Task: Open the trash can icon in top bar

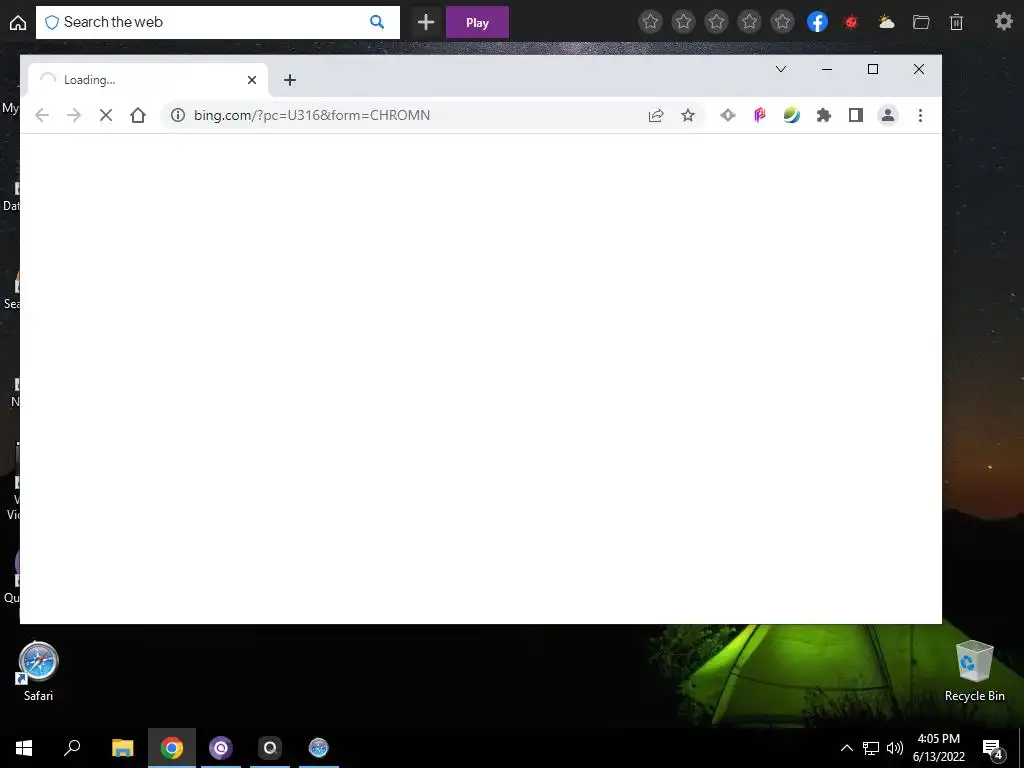Action: pyautogui.click(x=956, y=22)
